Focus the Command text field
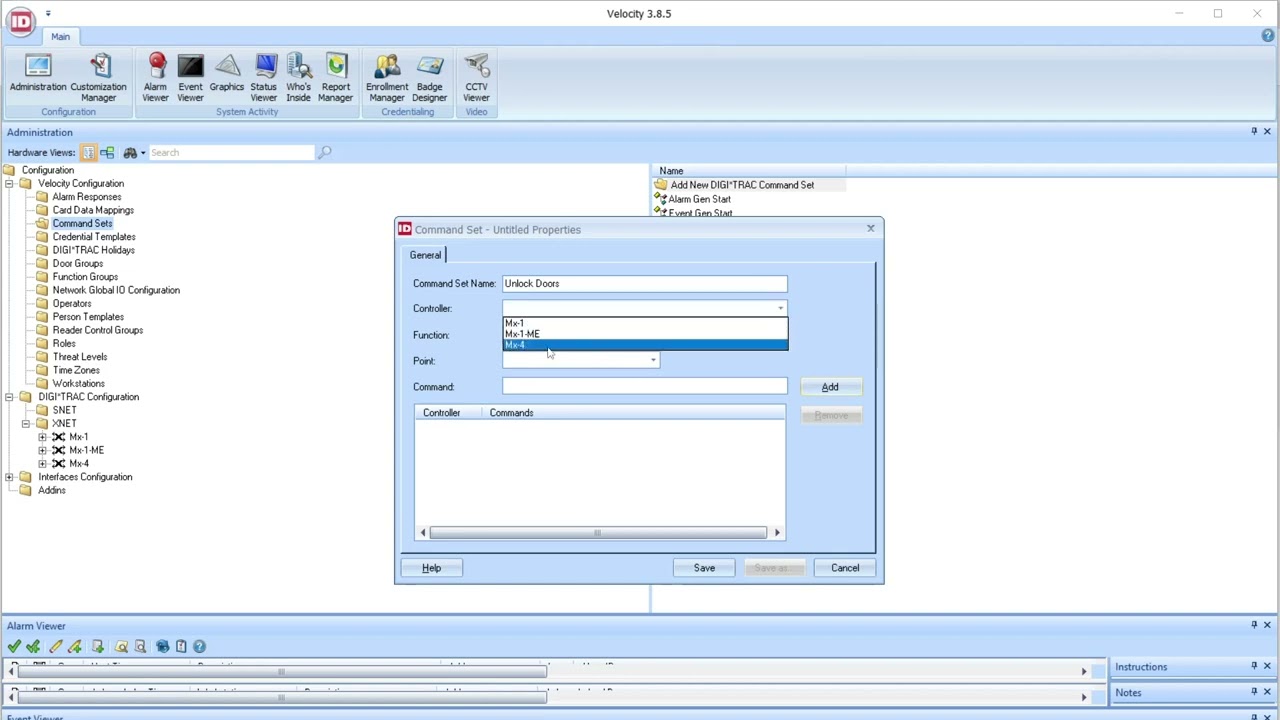This screenshot has width=1280, height=720. [x=645, y=387]
